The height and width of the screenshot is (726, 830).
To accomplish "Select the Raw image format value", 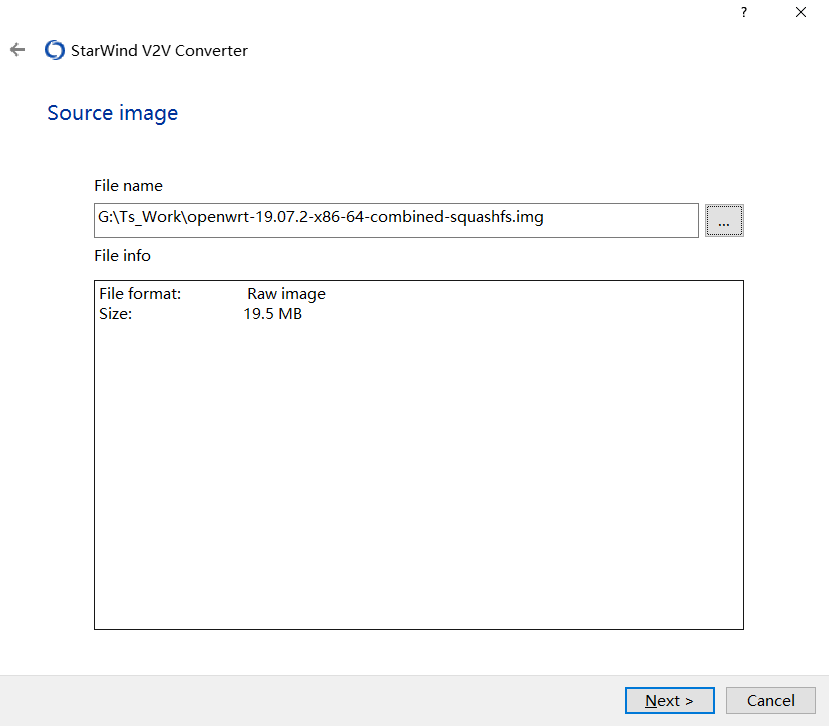I will (286, 294).
